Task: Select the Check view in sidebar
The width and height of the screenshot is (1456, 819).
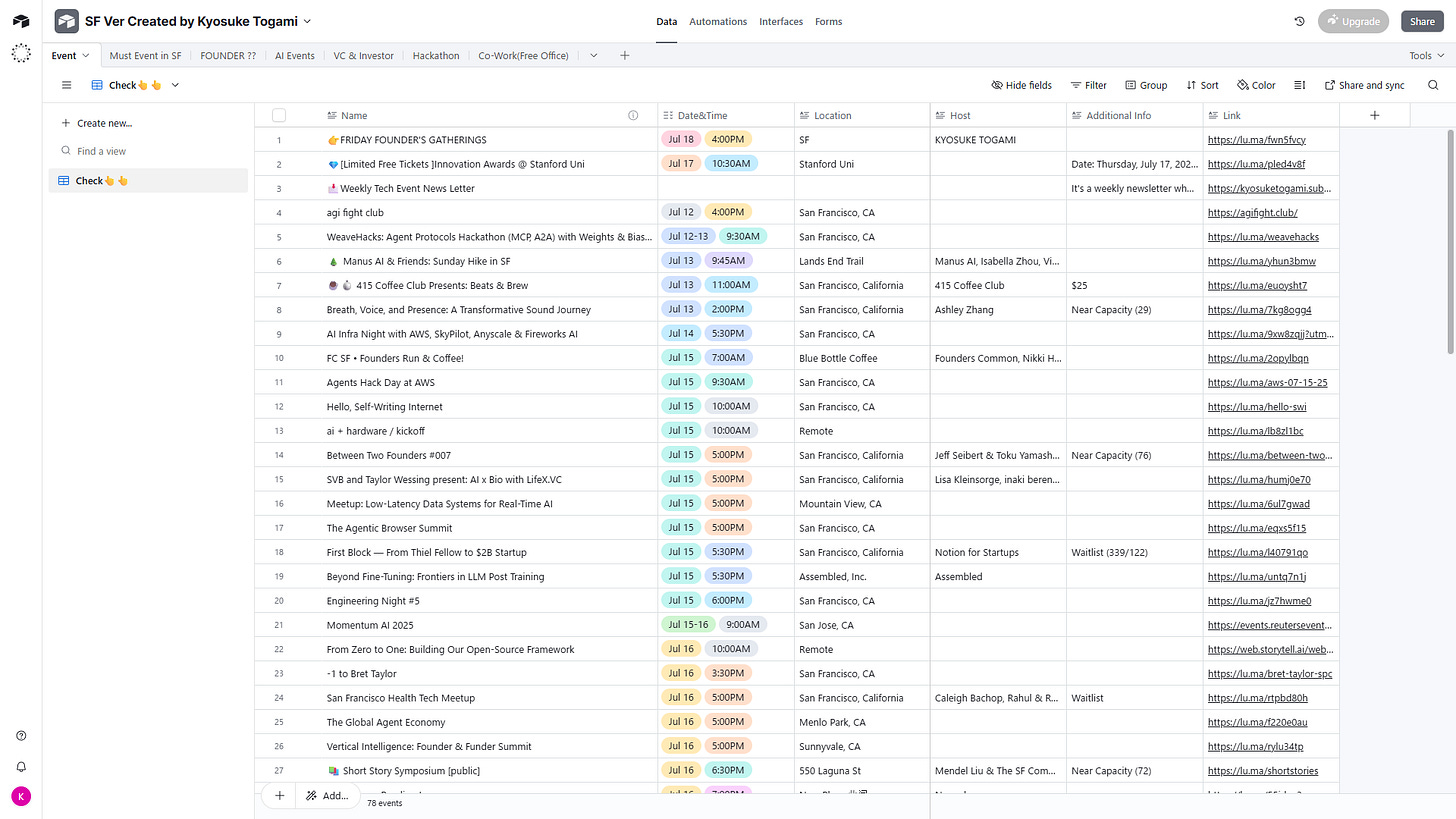Action: pyautogui.click(x=148, y=180)
